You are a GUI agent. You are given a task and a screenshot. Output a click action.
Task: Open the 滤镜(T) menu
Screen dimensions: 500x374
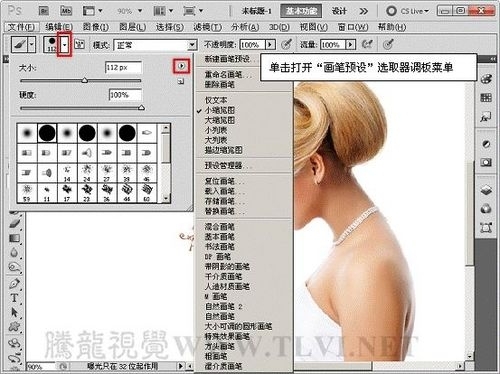[x=207, y=27]
